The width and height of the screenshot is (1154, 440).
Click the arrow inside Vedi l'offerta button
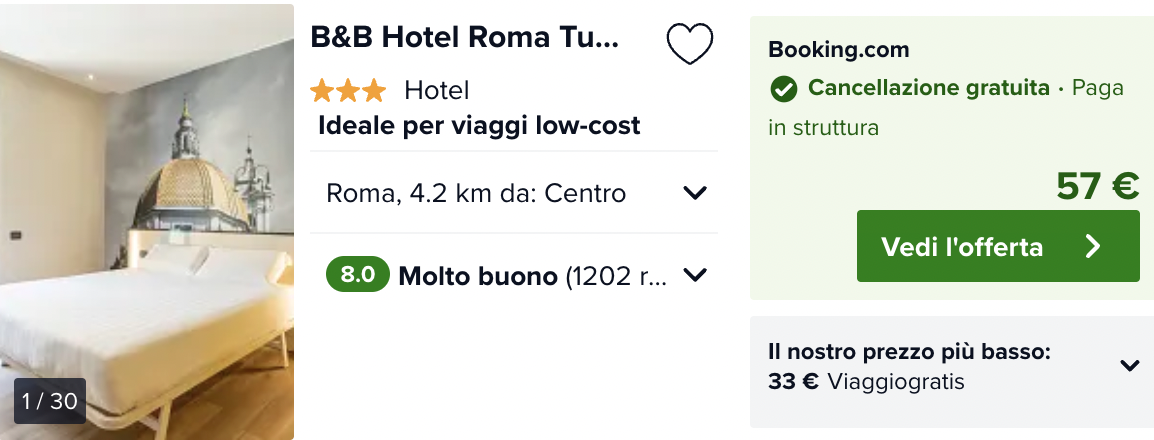point(1093,247)
